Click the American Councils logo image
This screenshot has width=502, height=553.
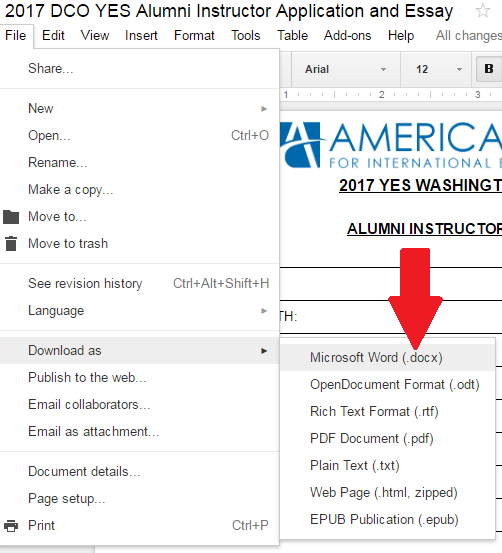tap(391, 145)
